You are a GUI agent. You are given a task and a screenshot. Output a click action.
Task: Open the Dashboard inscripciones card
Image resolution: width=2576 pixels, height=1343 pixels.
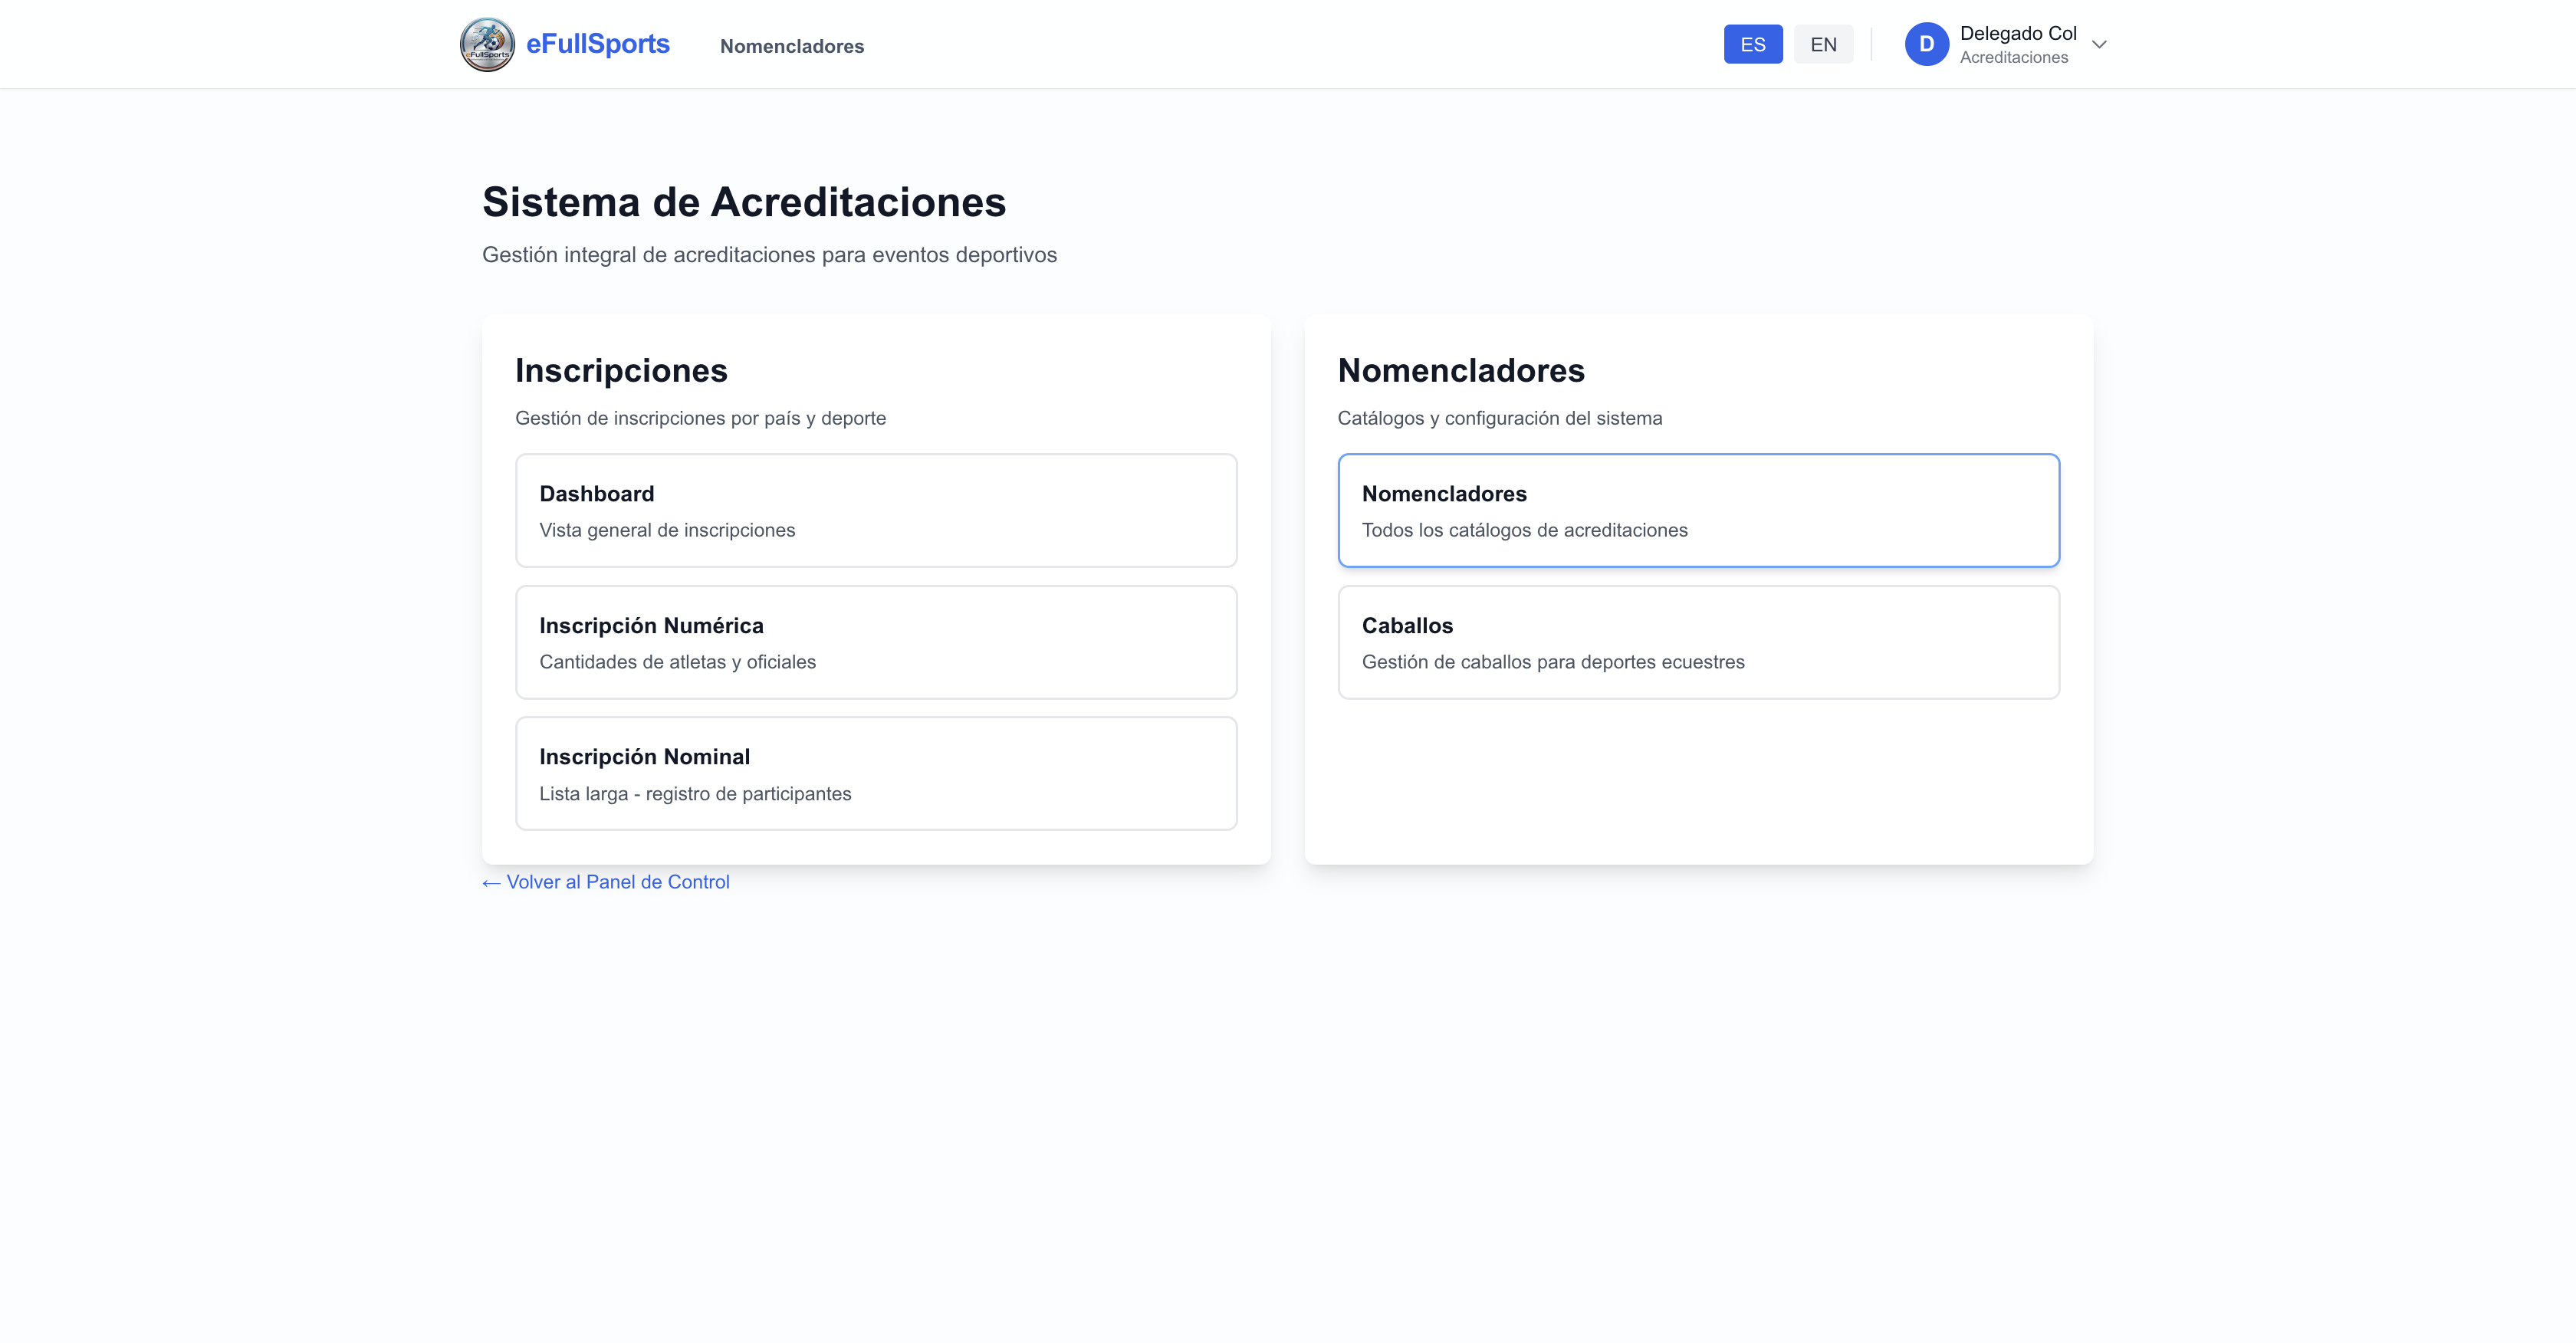pyautogui.click(x=875, y=510)
